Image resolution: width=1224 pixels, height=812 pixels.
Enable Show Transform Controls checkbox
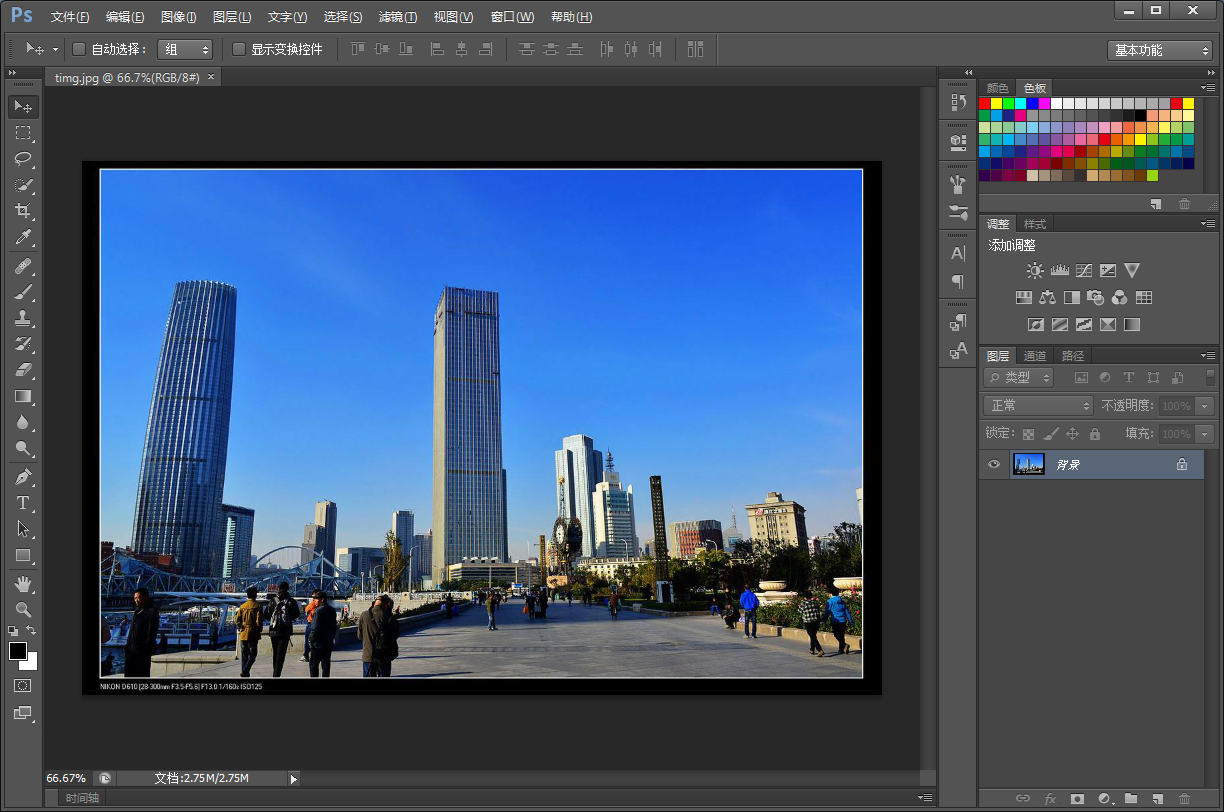coord(239,49)
